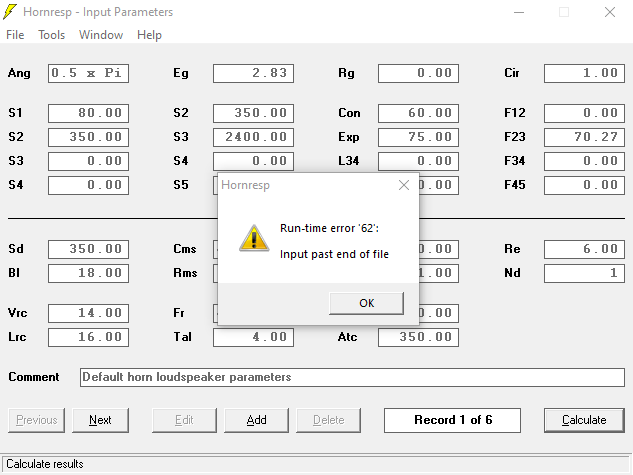Image resolution: width=633 pixels, height=475 pixels.
Task: Click the Hornresp lightning bolt title bar icon
Action: tap(10, 12)
